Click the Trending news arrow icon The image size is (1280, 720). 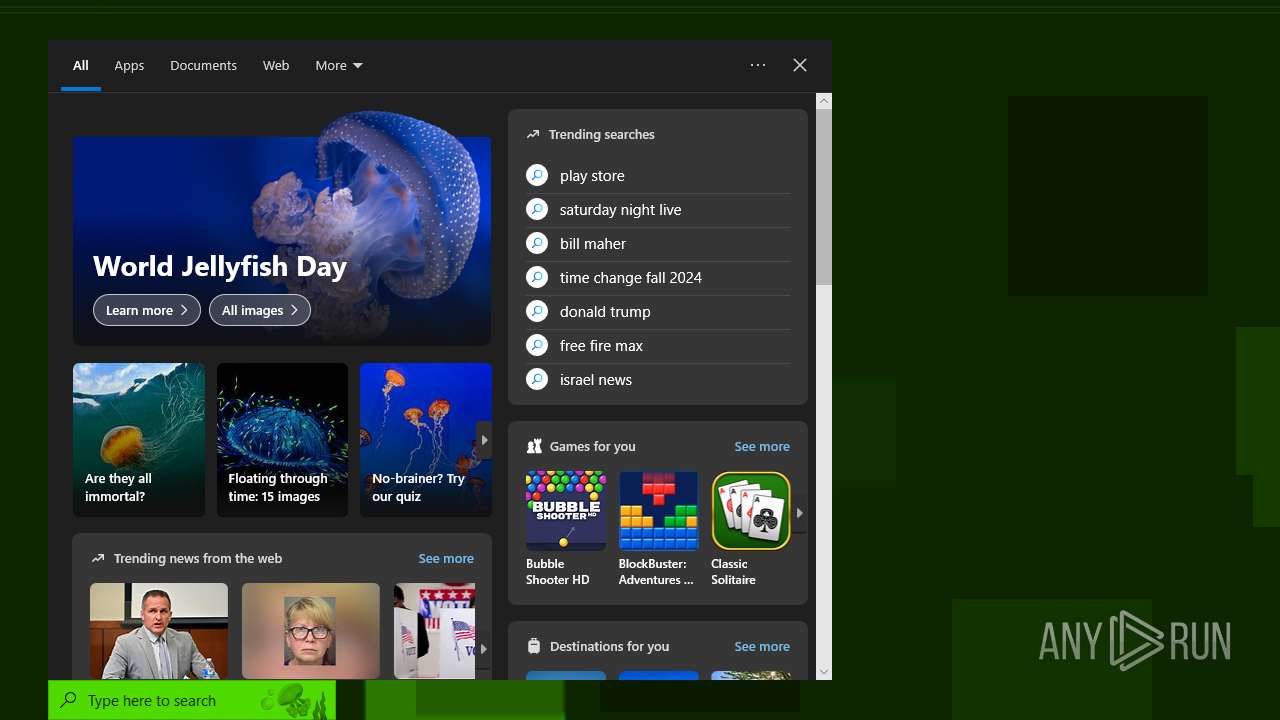[98, 558]
